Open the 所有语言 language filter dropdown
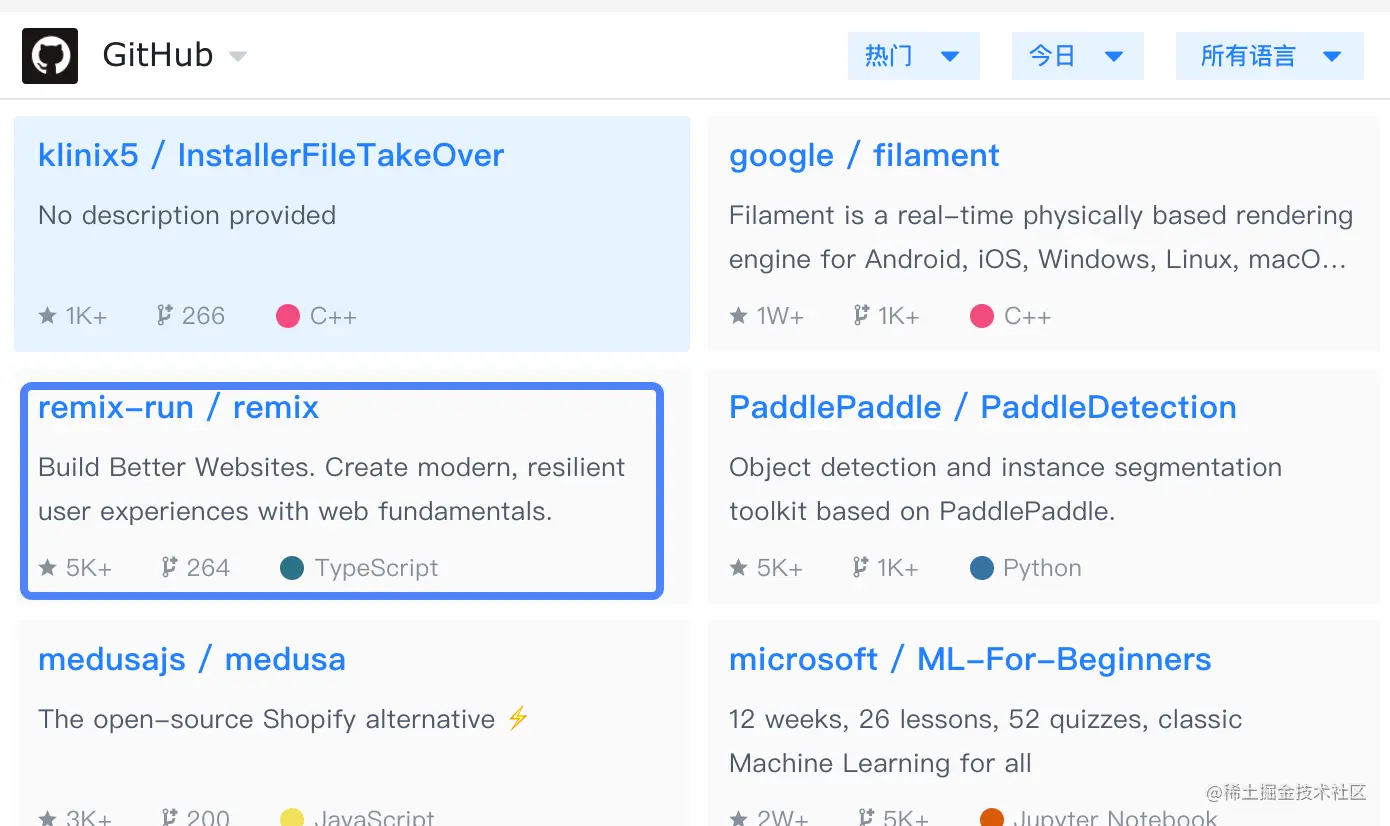 click(x=1270, y=56)
